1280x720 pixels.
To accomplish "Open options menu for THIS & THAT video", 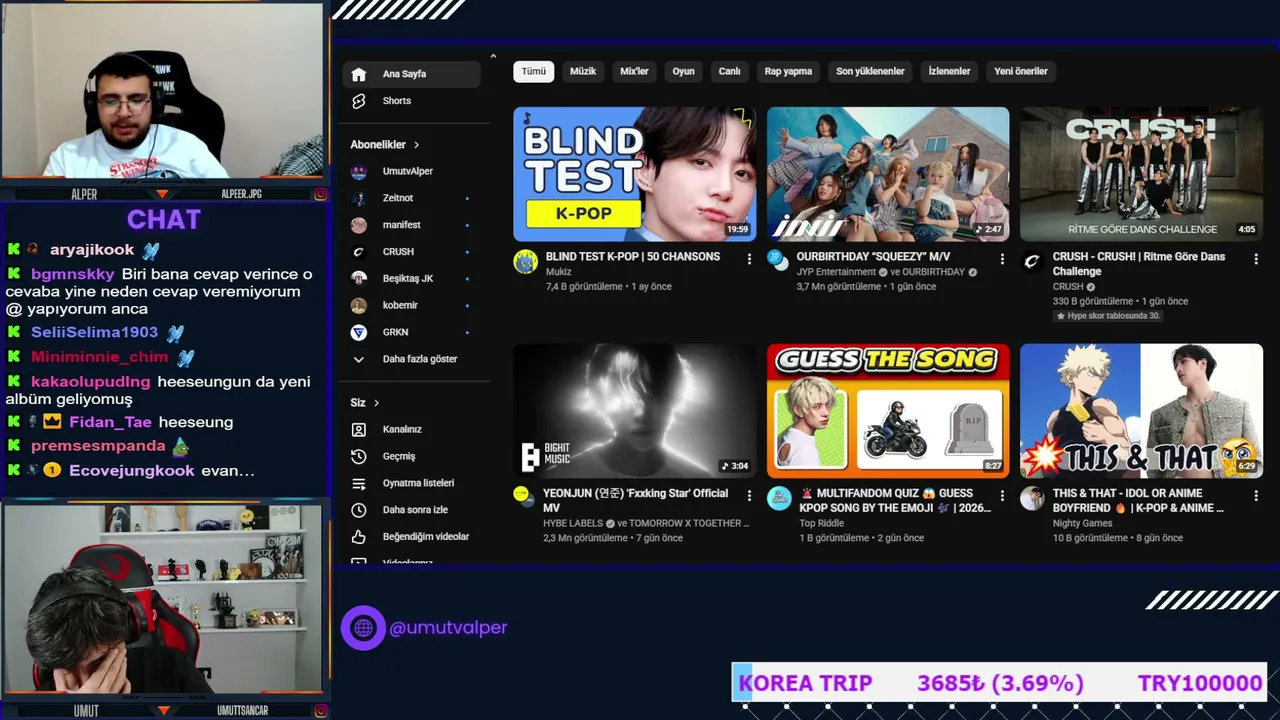I will coord(1256,495).
